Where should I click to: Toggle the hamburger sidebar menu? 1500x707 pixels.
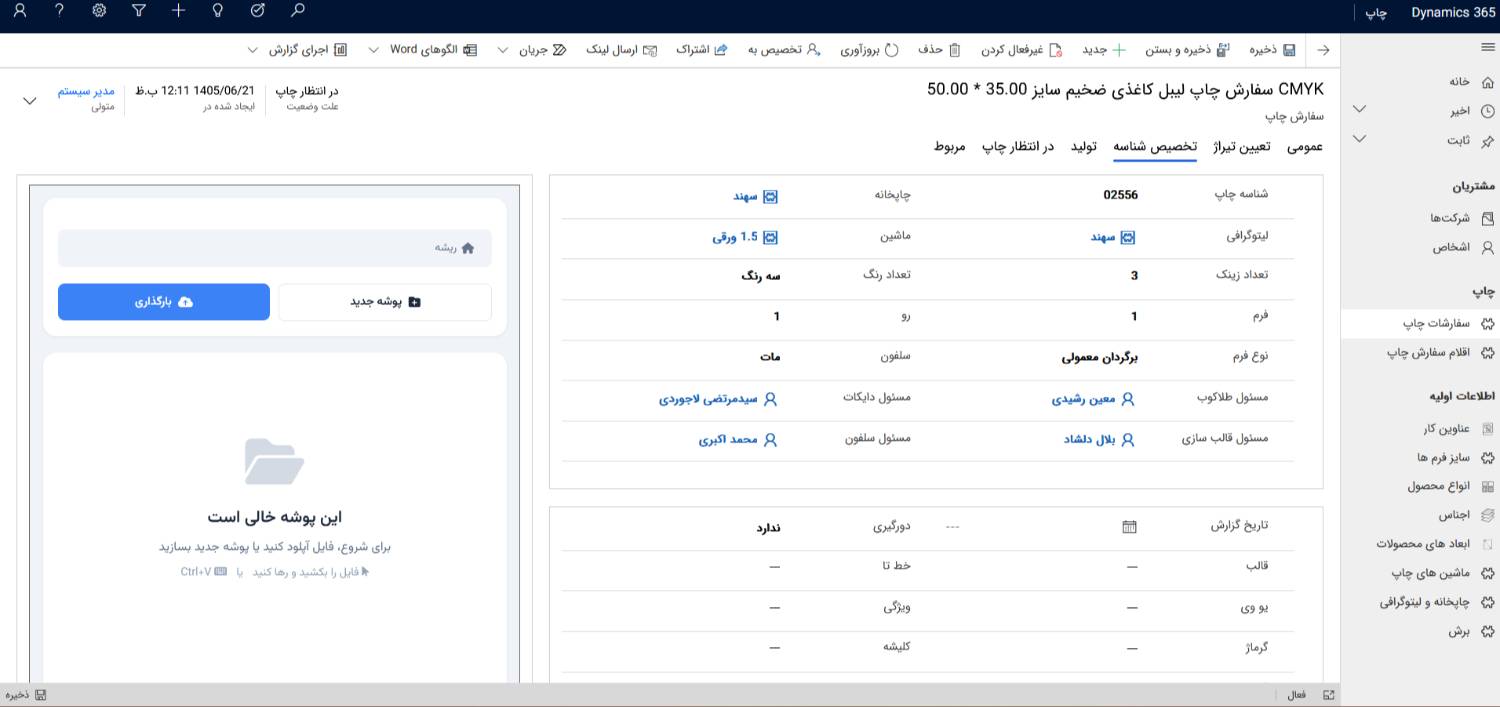click(x=1487, y=48)
